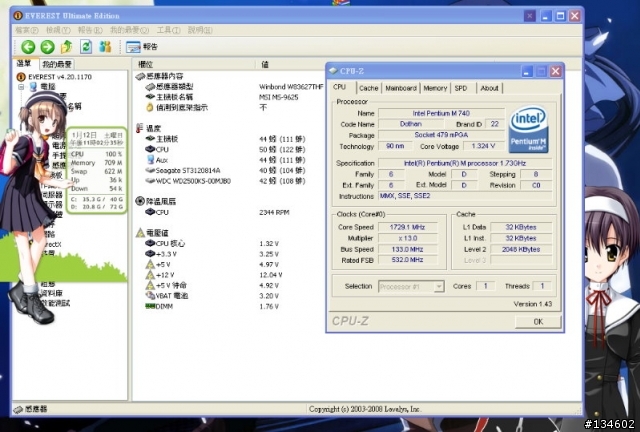Open the 工具(T) menu
Image resolution: width=640 pixels, height=432 pixels.
[x=169, y=30]
